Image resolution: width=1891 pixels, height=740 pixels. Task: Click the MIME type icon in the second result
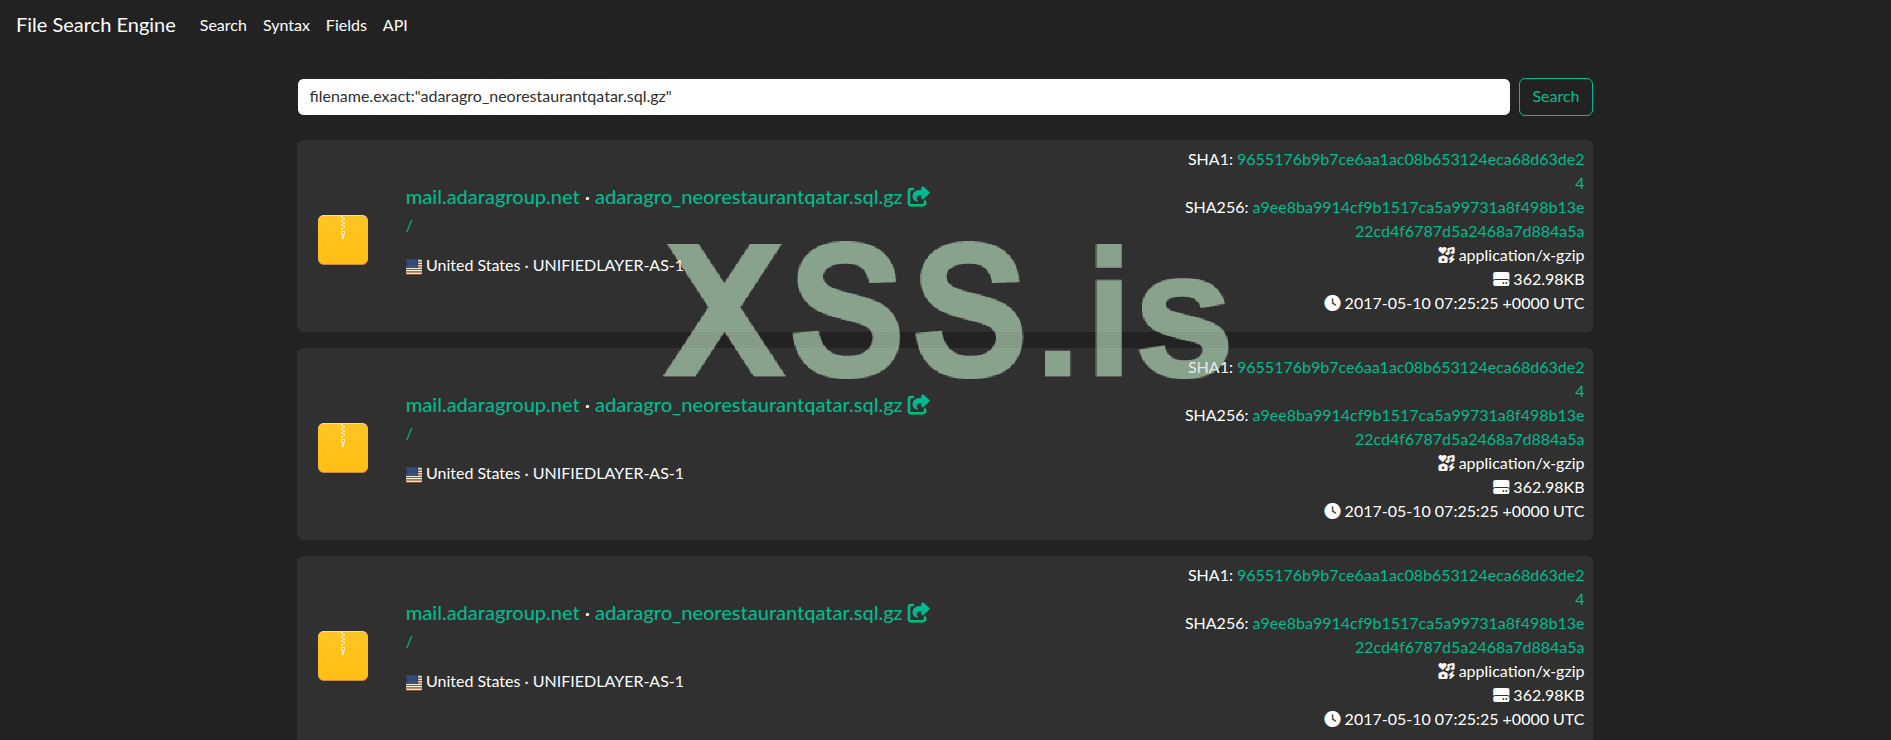point(1446,464)
